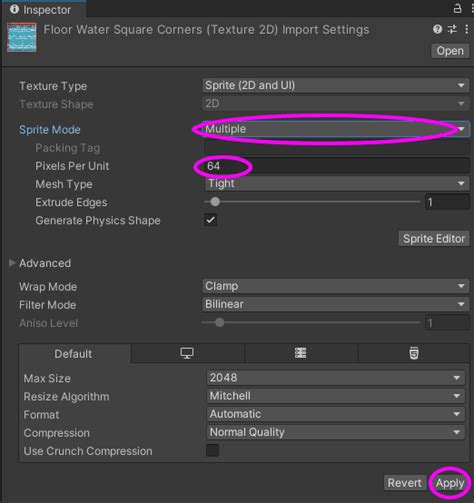
Task: Click the Sprite Mode label
Action: (50, 130)
